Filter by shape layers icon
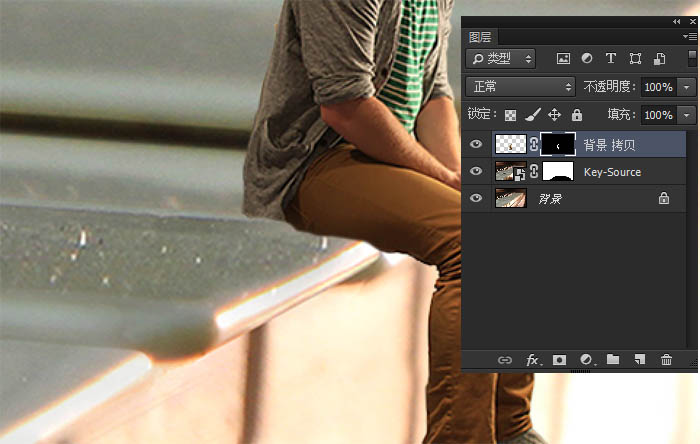Screen dimensions: 700x444 pos(635,58)
